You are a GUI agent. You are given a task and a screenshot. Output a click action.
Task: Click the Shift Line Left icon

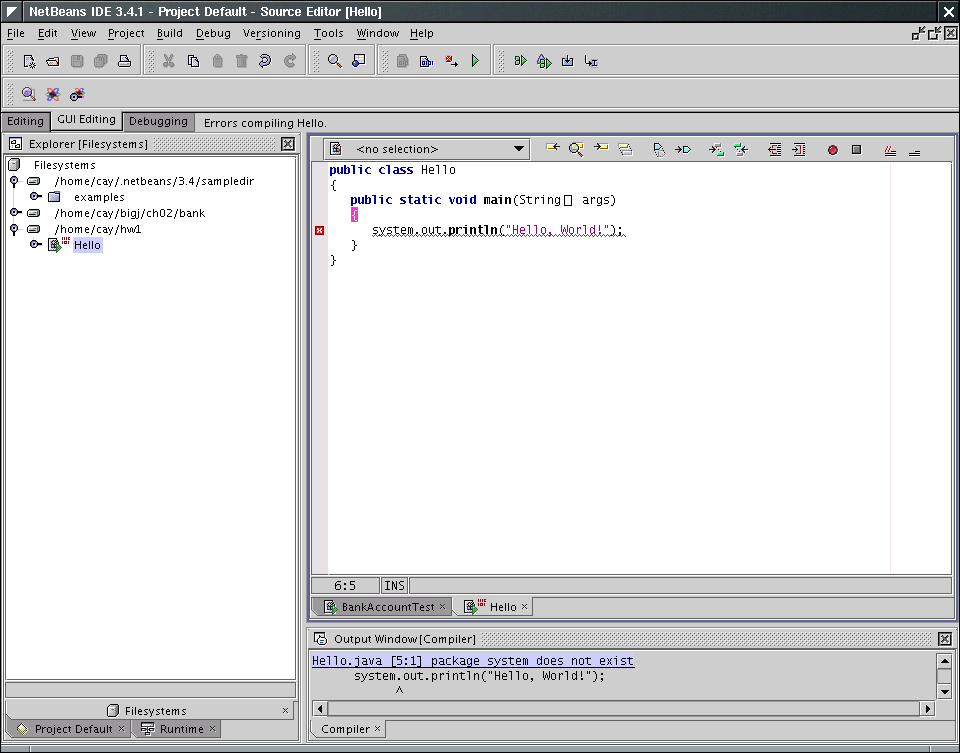[x=774, y=149]
